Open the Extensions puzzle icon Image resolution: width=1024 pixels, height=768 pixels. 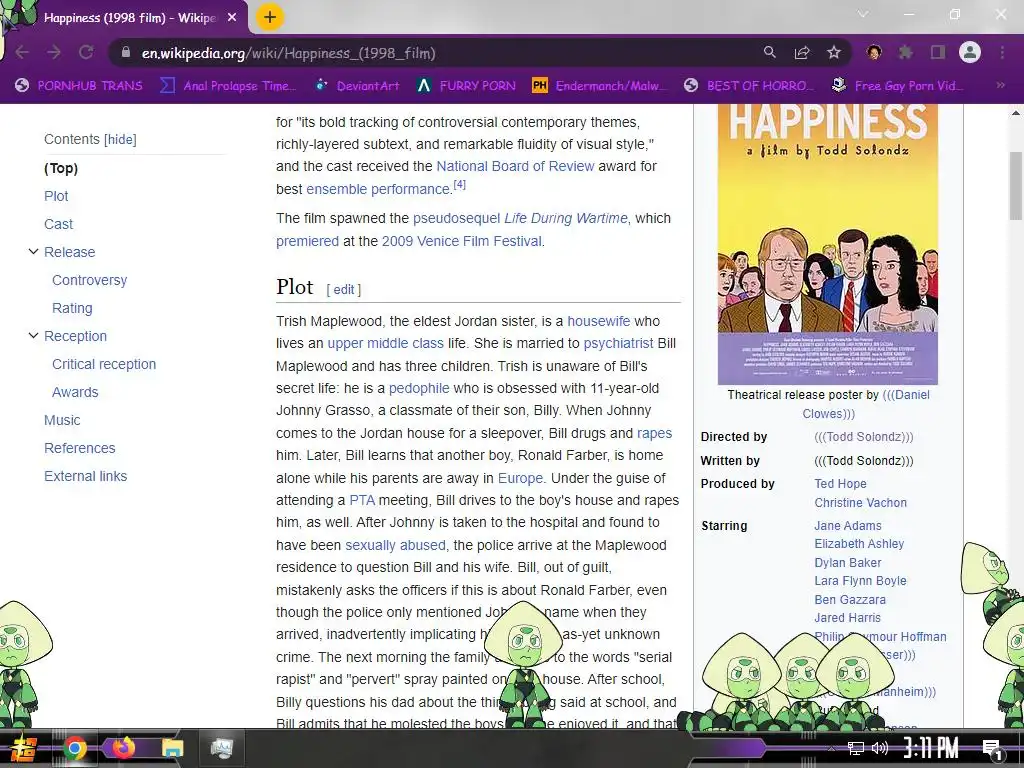(x=906, y=52)
